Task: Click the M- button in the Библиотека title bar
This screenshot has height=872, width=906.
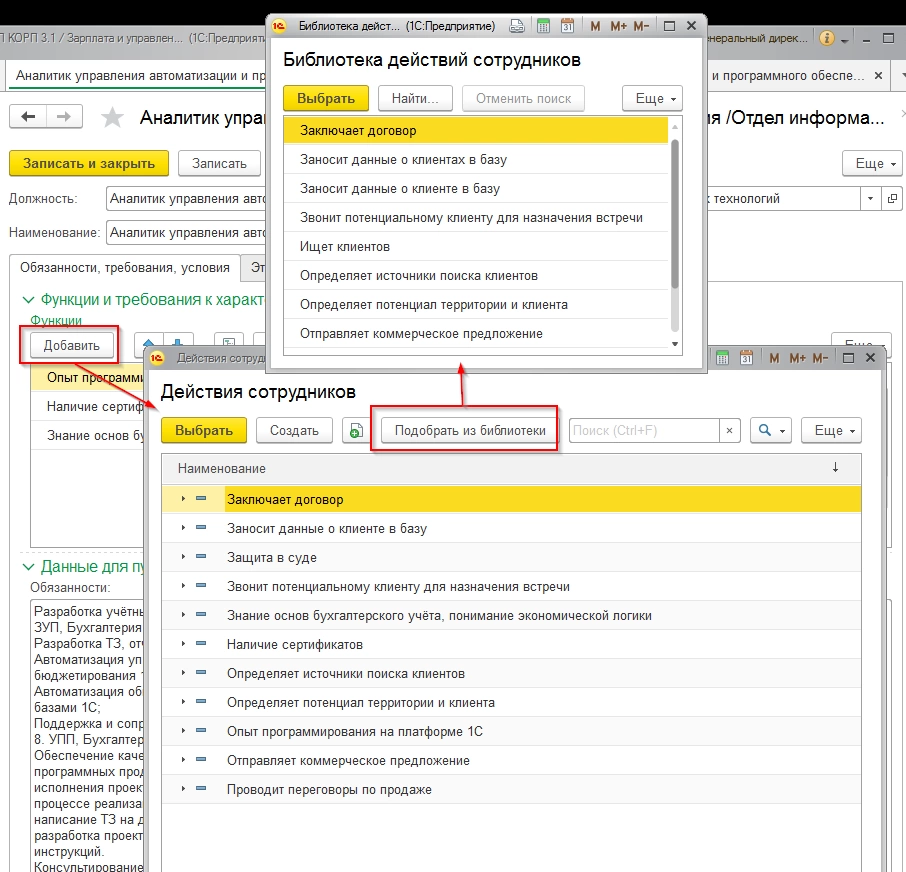Action: tap(641, 26)
